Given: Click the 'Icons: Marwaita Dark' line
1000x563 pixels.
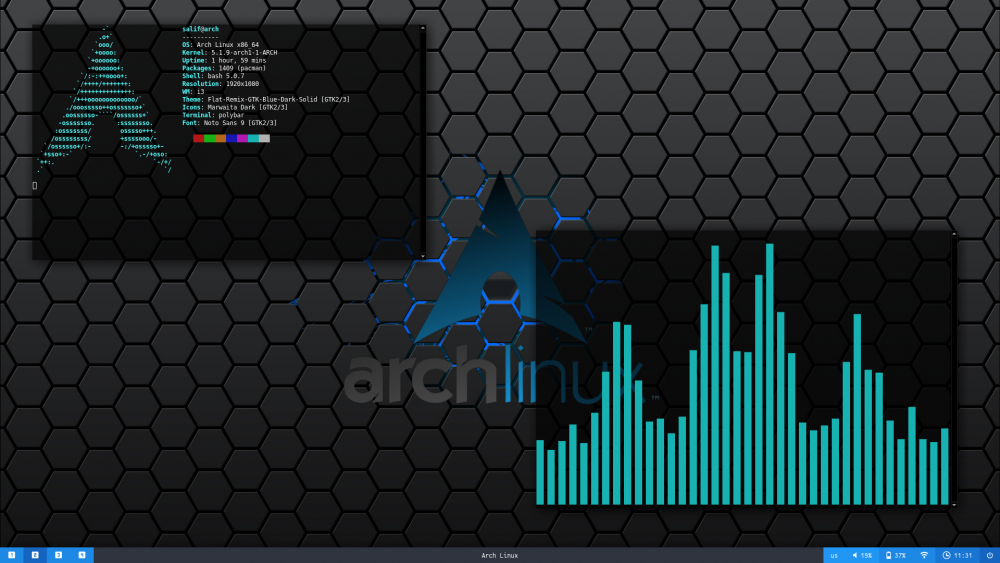Looking at the screenshot, I should pyautogui.click(x=235, y=107).
